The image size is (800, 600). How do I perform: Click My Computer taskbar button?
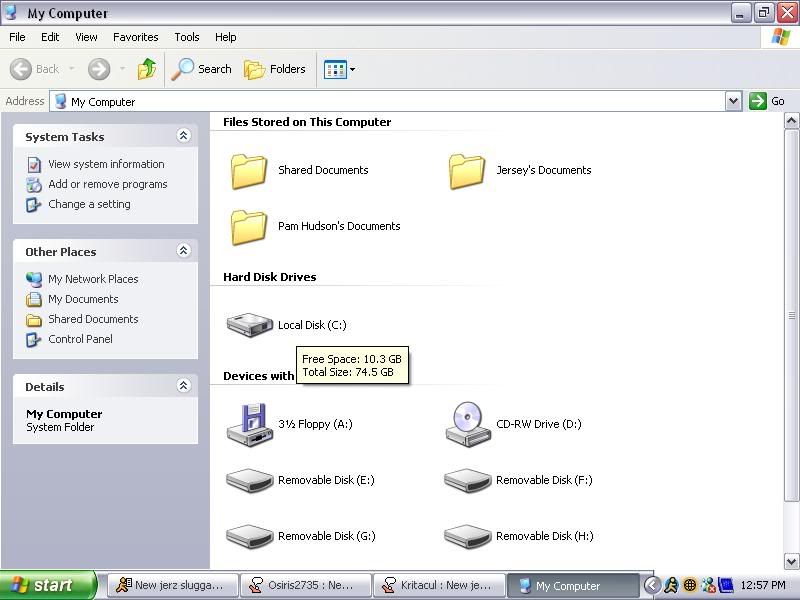[572, 585]
